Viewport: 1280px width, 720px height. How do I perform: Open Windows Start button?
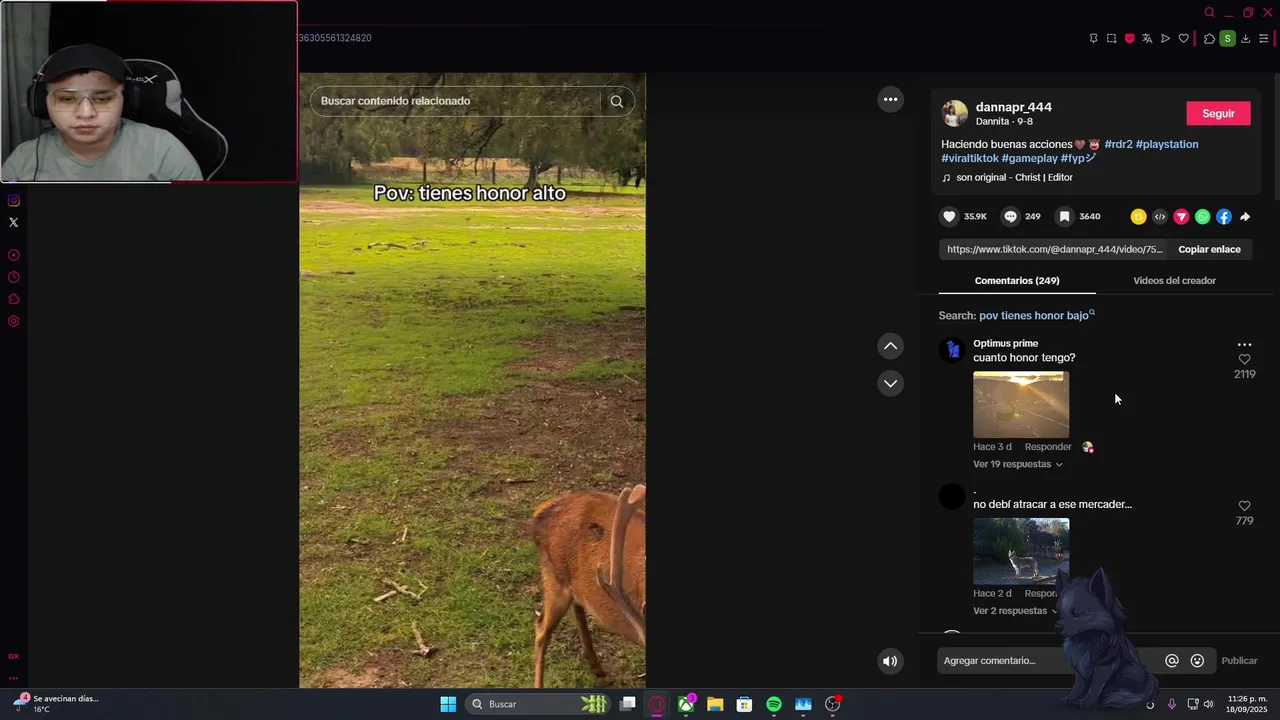tap(448, 704)
